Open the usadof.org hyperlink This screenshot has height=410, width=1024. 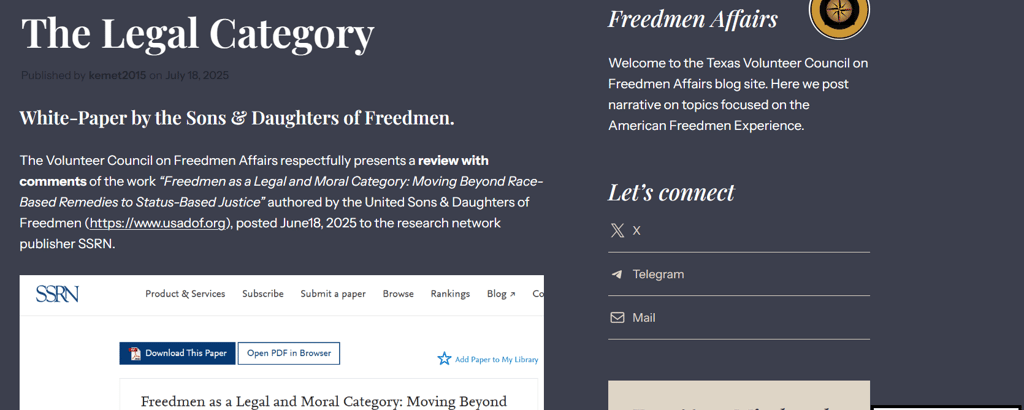158,223
